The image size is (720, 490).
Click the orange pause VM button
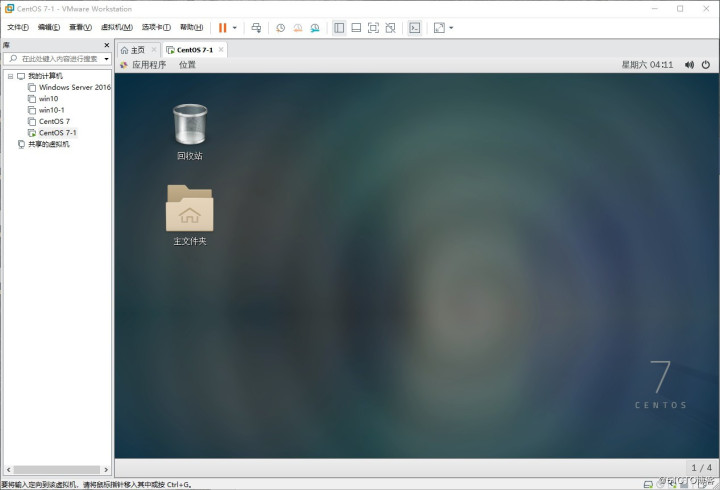click(223, 28)
